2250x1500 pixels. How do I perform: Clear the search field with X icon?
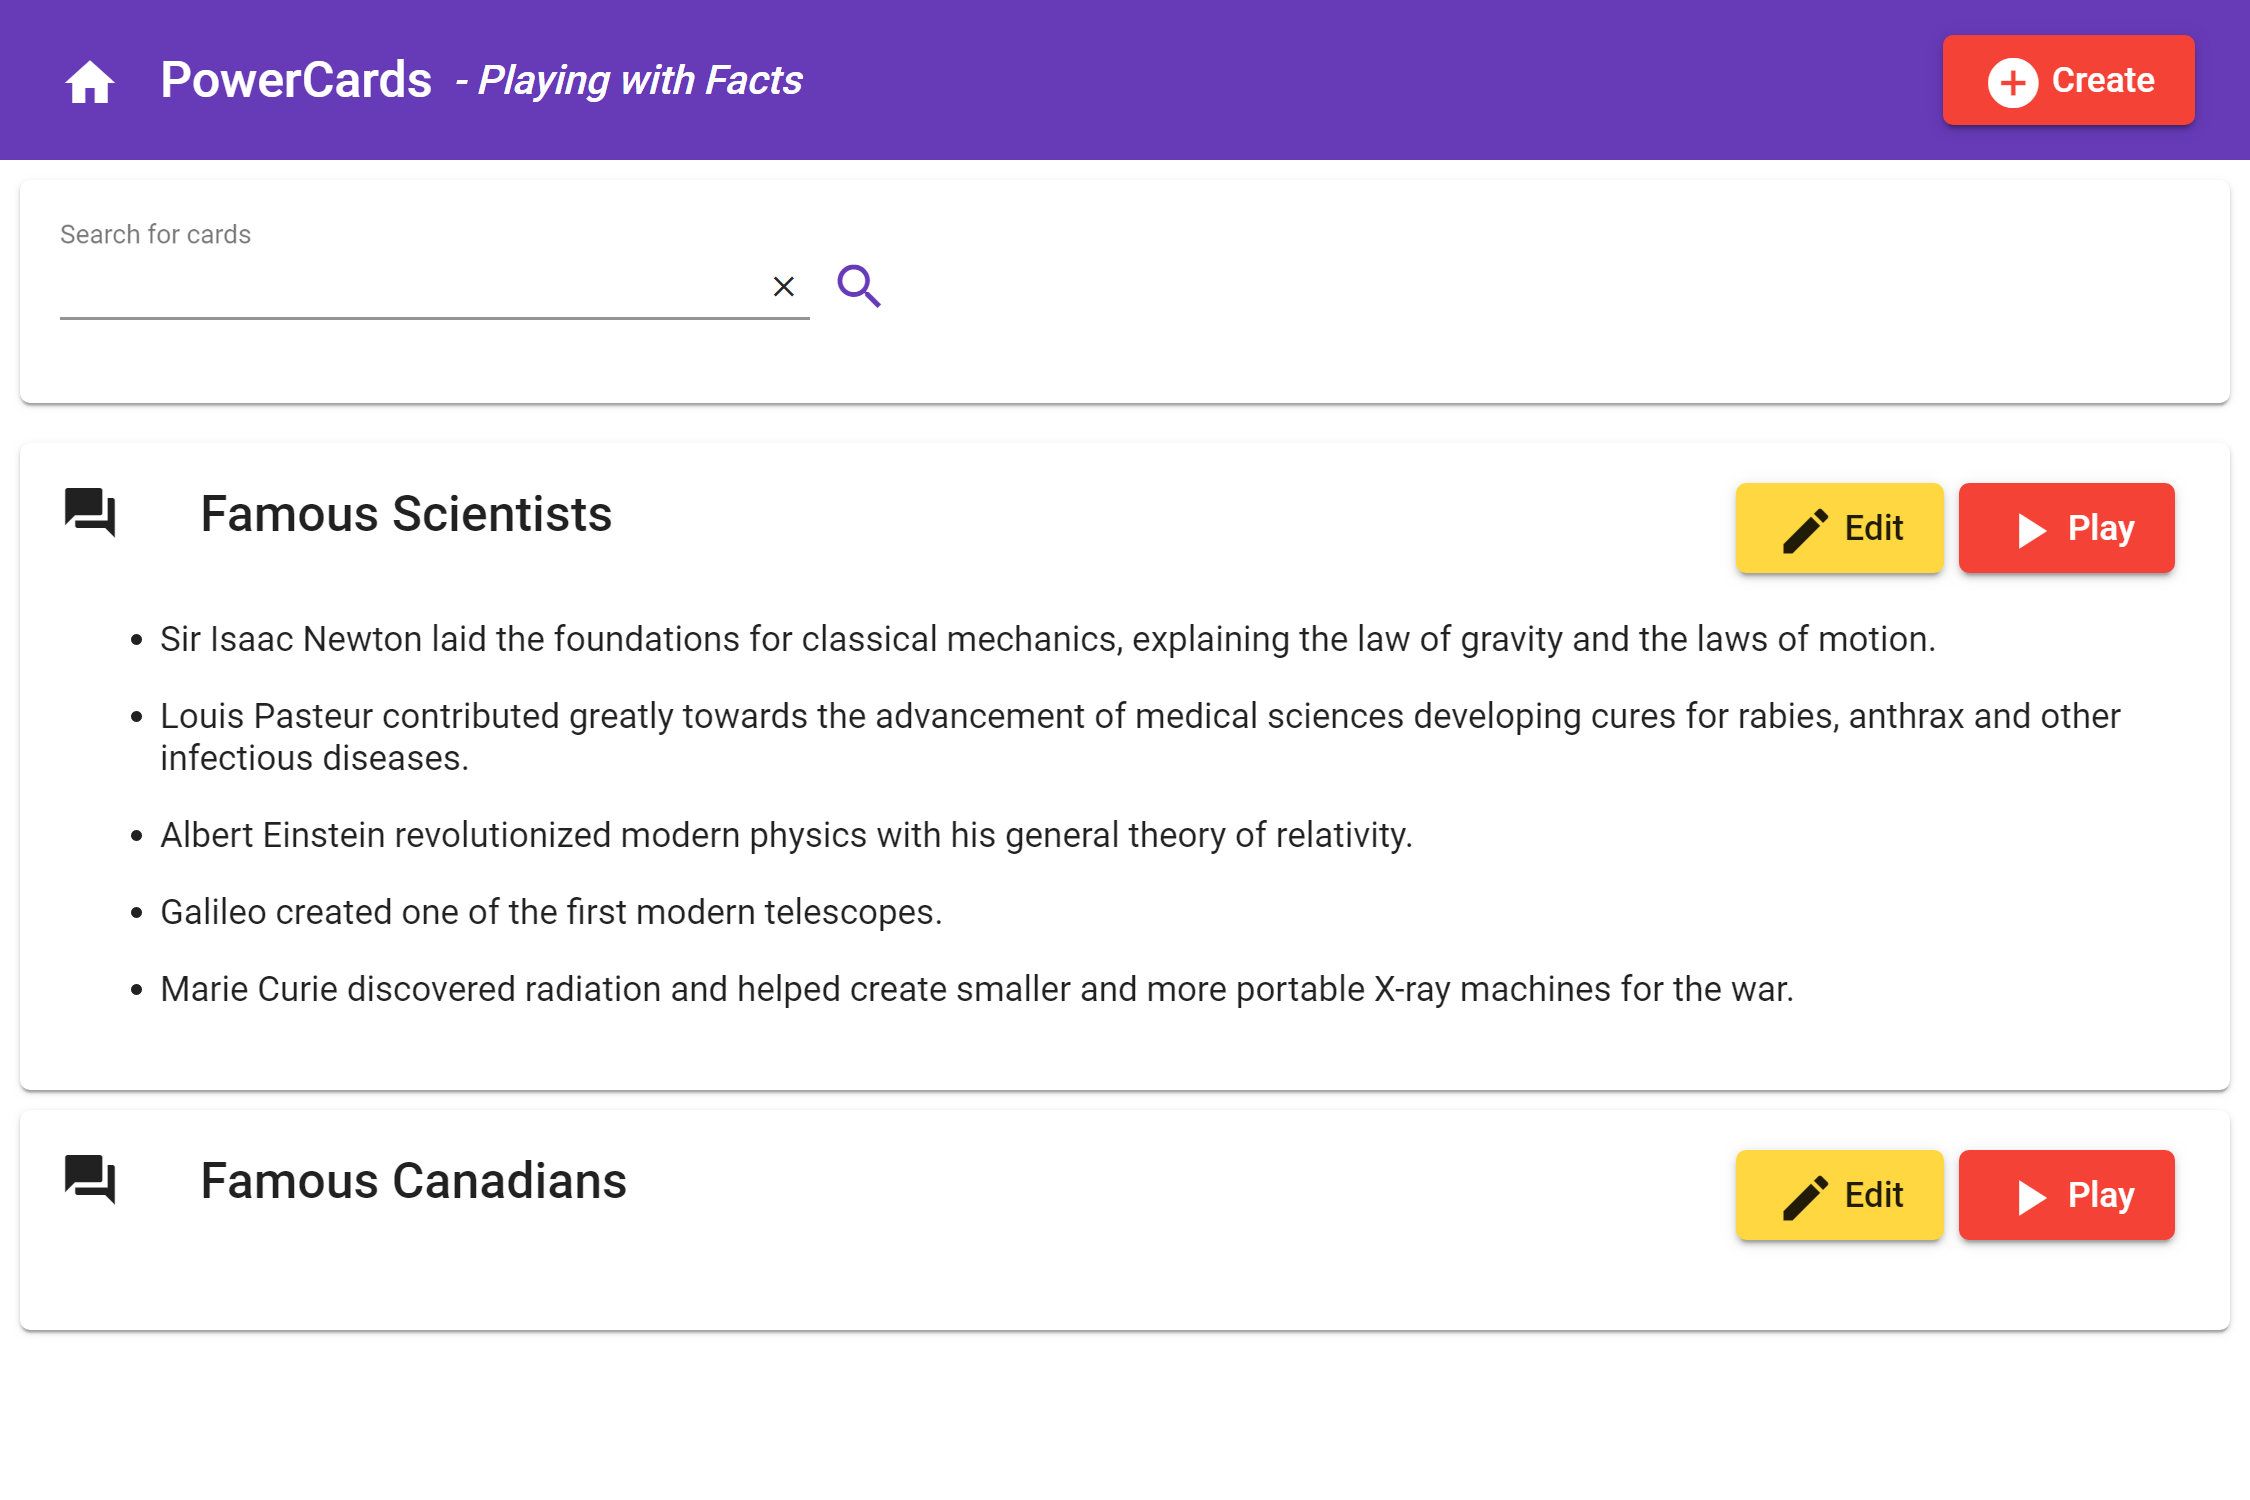pos(784,287)
